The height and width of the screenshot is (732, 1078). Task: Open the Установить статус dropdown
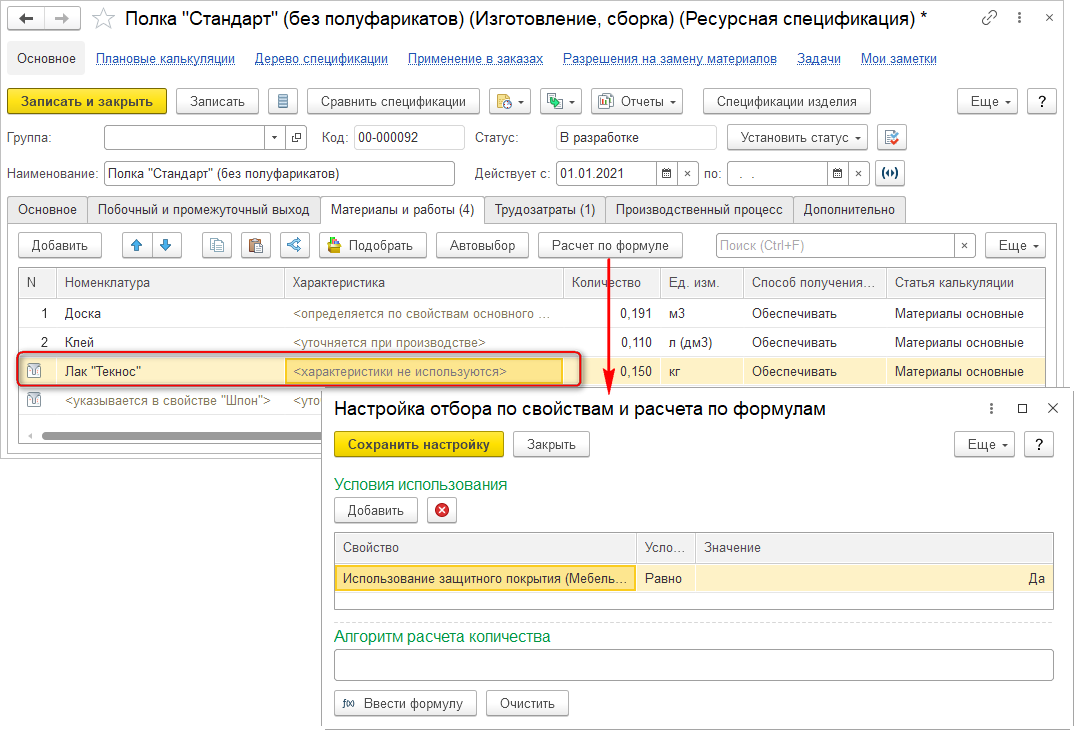797,137
